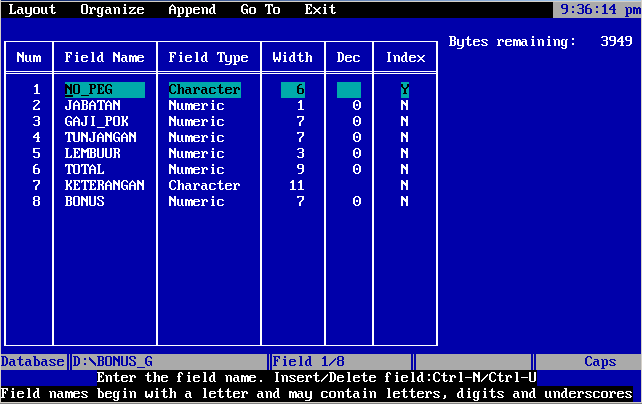Toggle the Index flag of LEMBUUR
642x404 pixels.
(x=405, y=153)
